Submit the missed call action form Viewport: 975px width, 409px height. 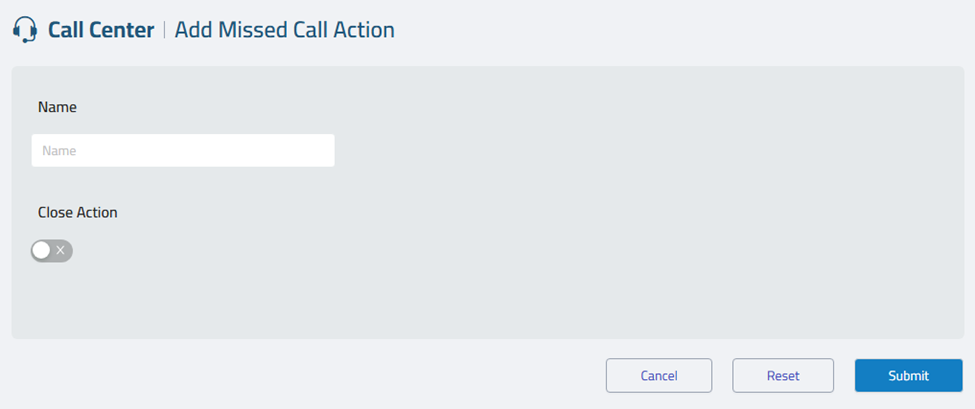pyautogui.click(x=908, y=376)
